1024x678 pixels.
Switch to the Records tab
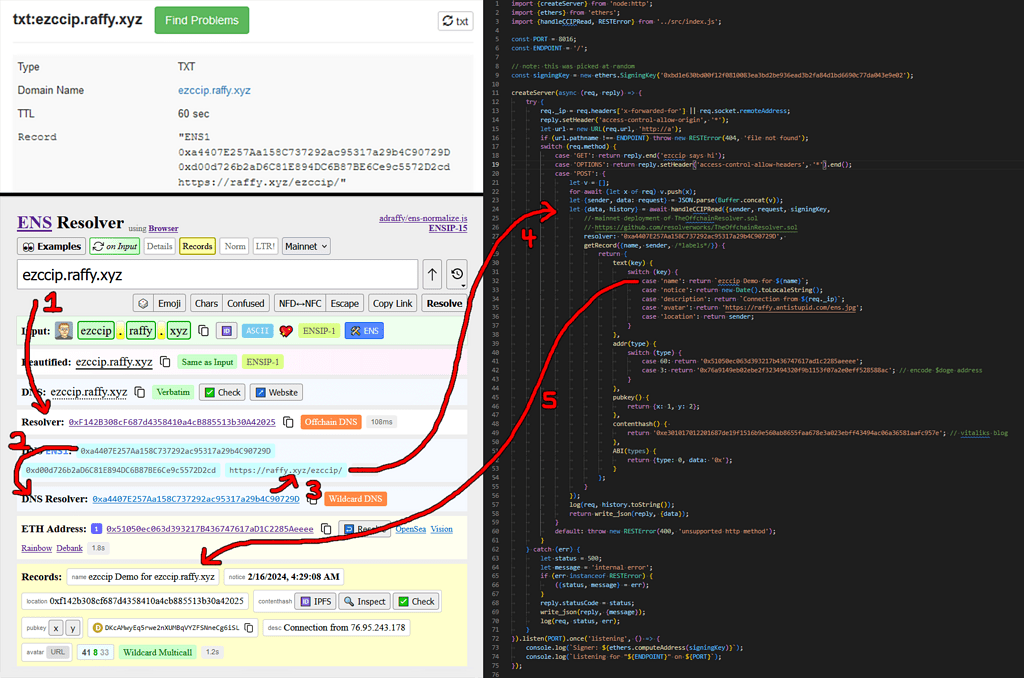tap(197, 246)
